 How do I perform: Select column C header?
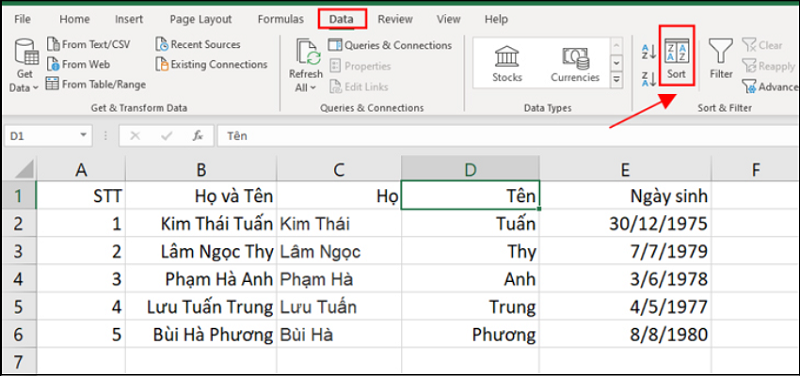coord(339,169)
